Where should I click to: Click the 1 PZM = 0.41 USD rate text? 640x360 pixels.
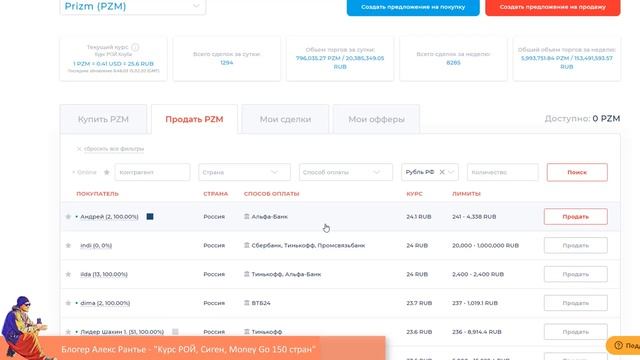113,64
